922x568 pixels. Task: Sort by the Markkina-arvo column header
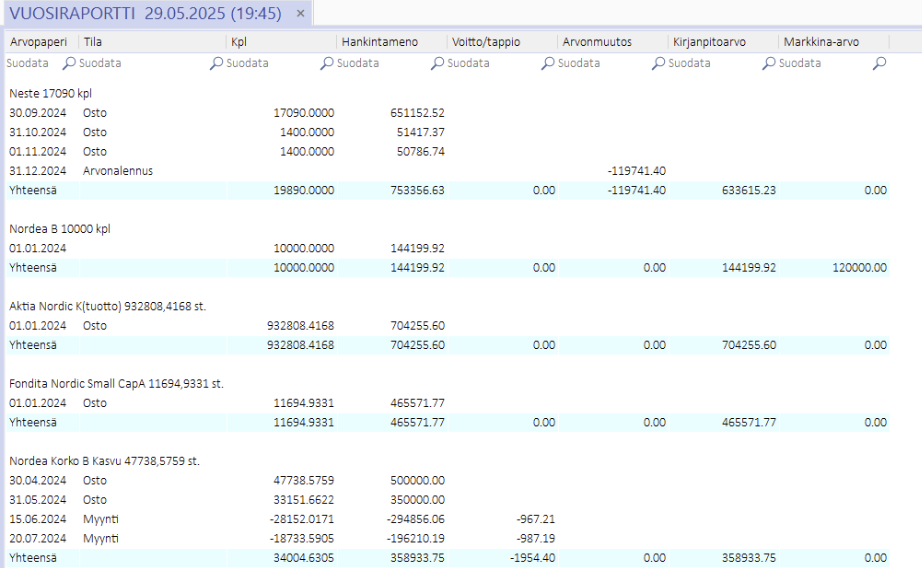(x=821, y=42)
